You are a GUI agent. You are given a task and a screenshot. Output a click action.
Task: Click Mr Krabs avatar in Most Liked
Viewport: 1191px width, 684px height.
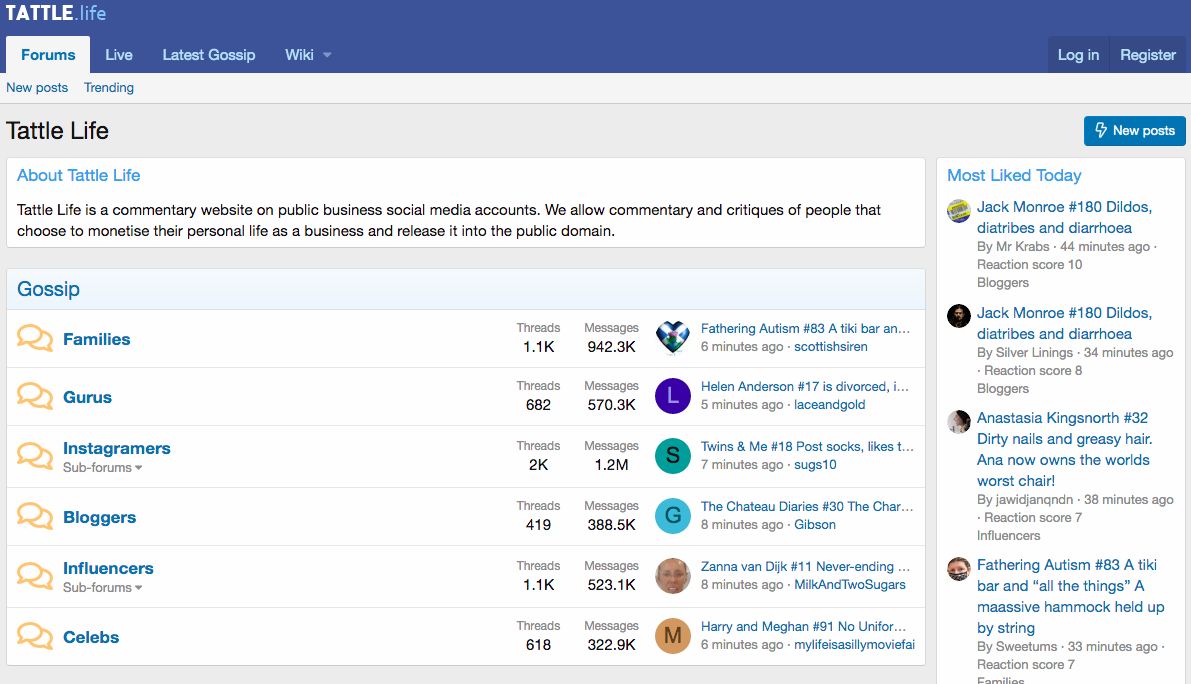point(959,211)
